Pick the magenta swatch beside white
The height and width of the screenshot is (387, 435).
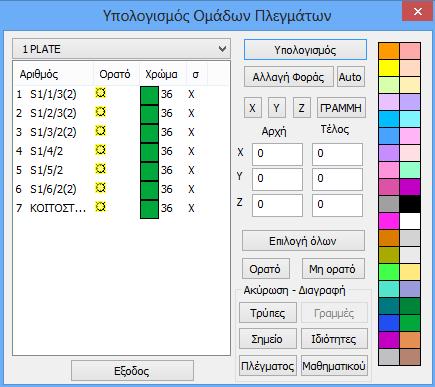[389, 221]
